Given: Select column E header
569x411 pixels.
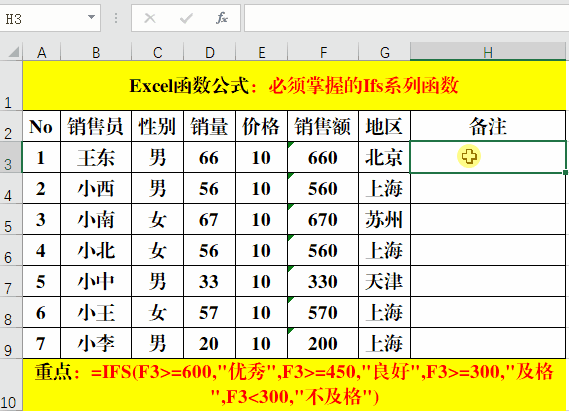Looking at the screenshot, I should [x=262, y=53].
